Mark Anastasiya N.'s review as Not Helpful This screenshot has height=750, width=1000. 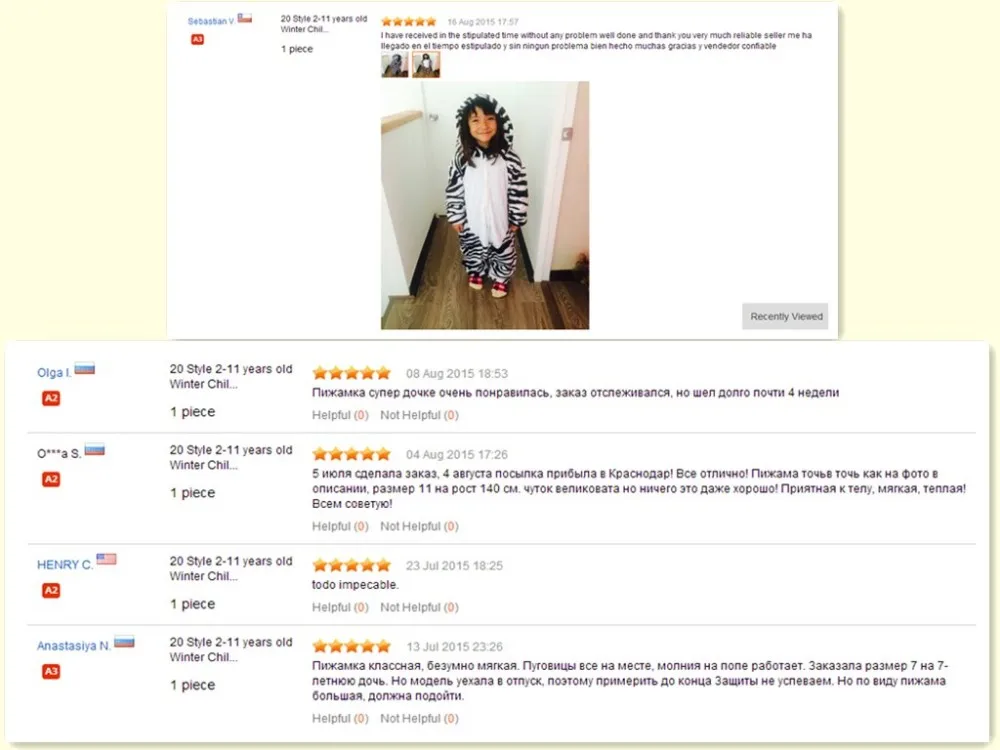point(419,718)
